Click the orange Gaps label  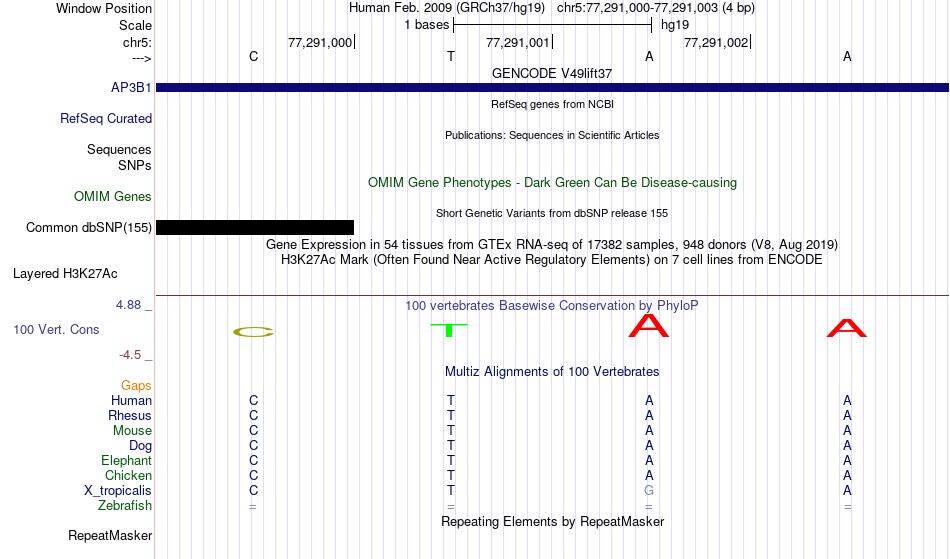136,385
